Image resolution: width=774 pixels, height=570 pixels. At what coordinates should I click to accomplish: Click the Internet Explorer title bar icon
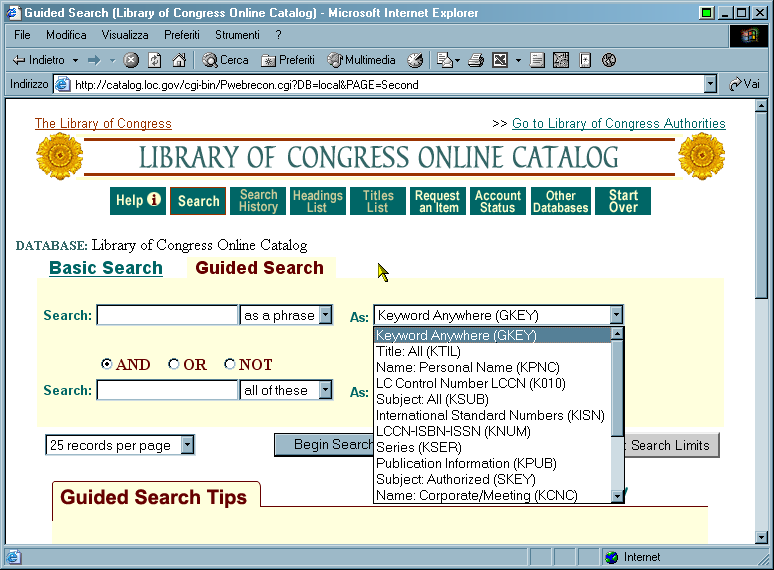pos(14,12)
